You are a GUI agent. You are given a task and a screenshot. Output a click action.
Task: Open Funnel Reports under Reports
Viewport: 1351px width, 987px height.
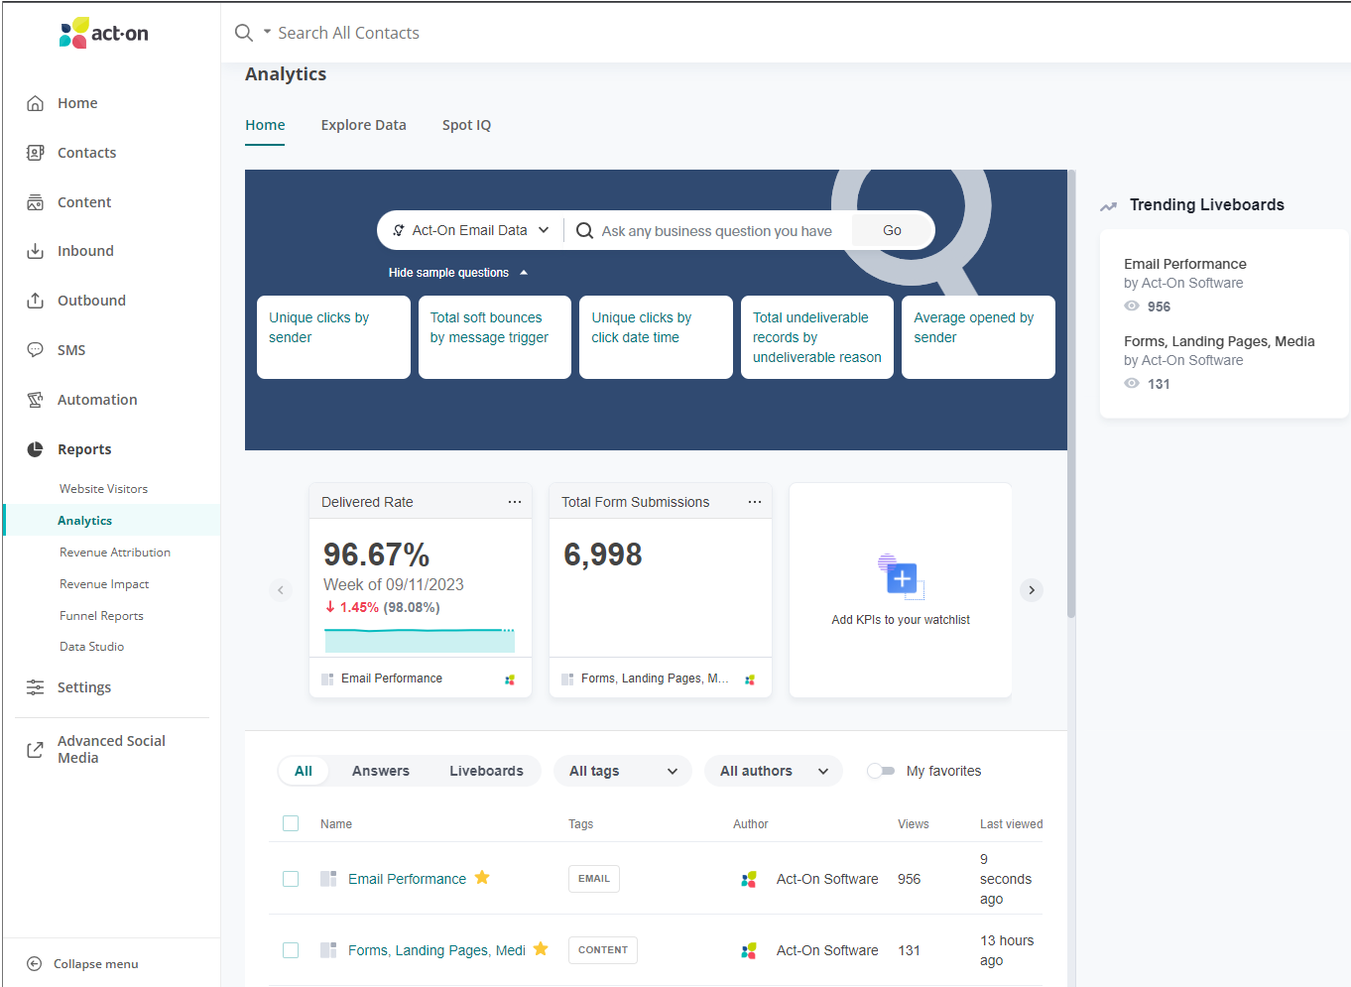[x=101, y=616]
